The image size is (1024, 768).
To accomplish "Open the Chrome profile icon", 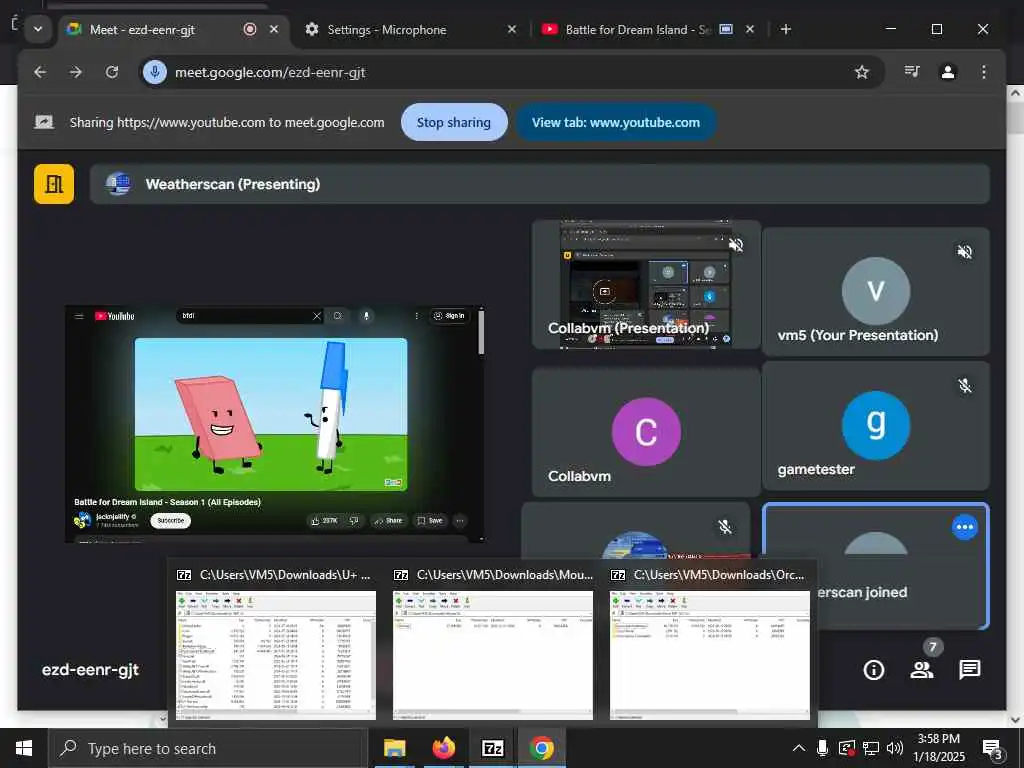I will (948, 72).
